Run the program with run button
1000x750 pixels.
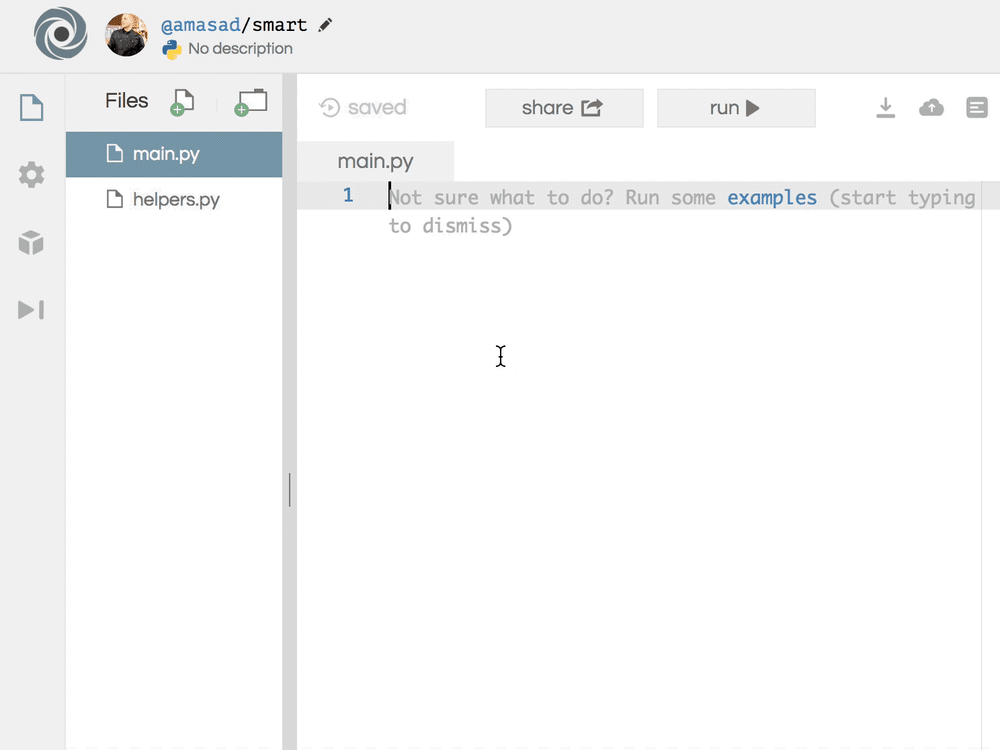pos(735,108)
